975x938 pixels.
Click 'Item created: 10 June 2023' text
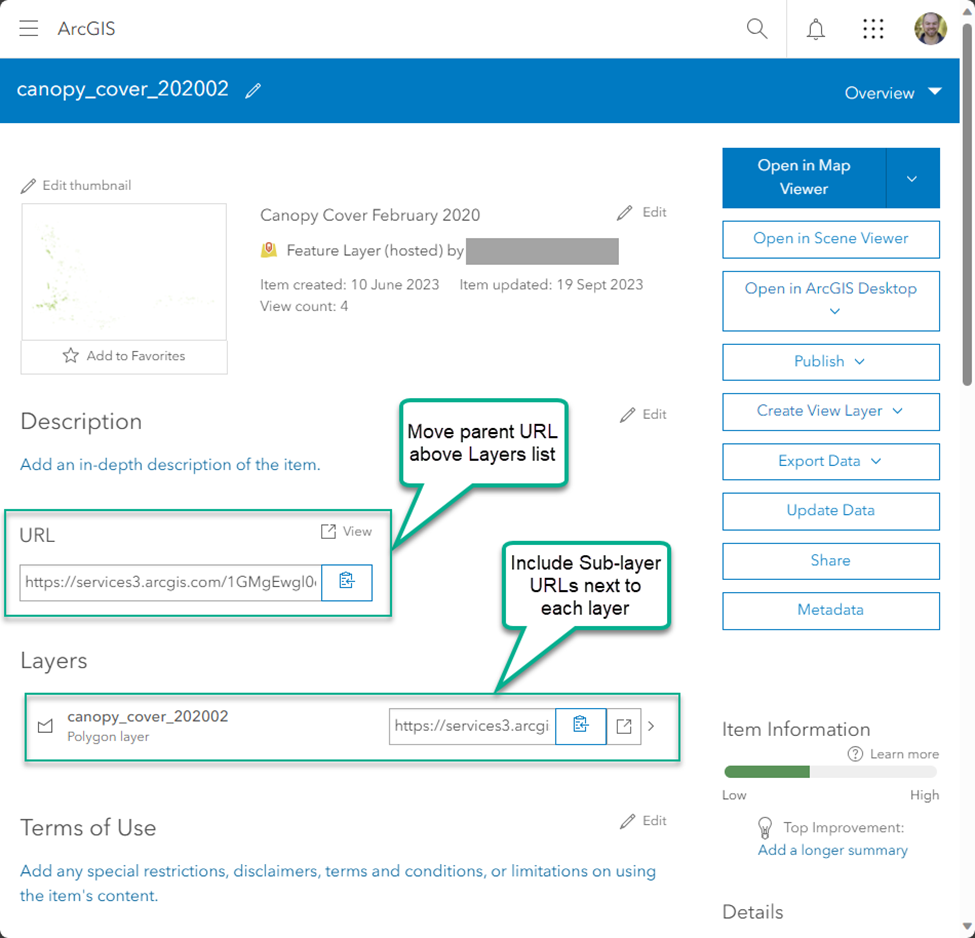349,285
